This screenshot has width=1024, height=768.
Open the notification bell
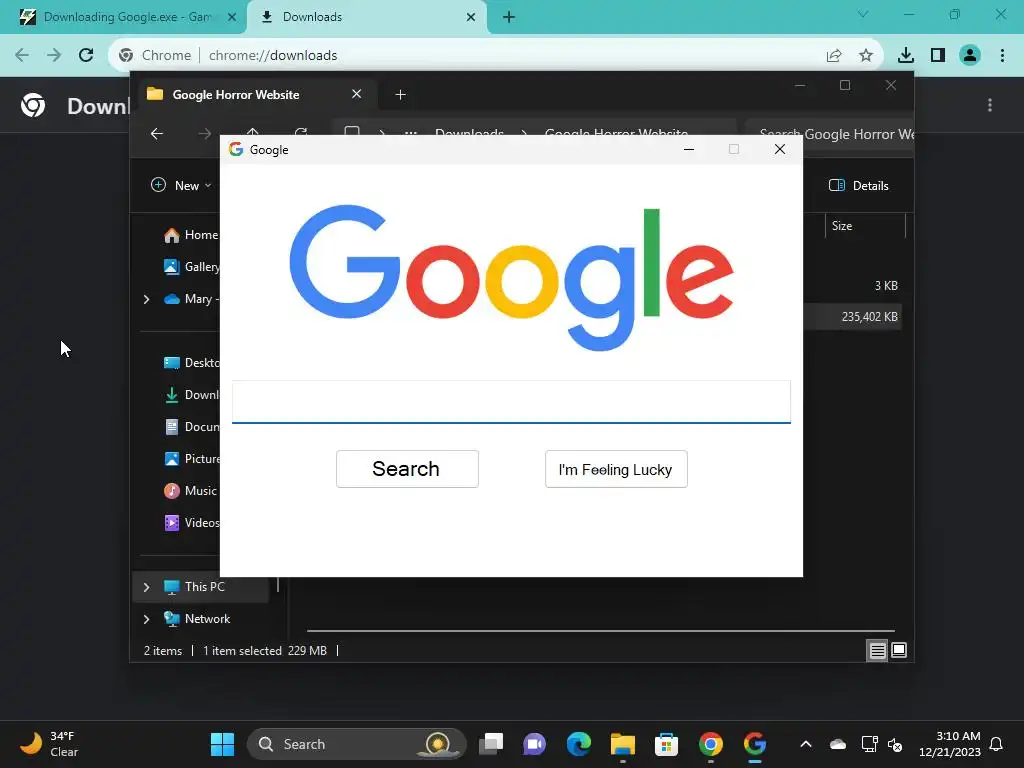point(996,744)
